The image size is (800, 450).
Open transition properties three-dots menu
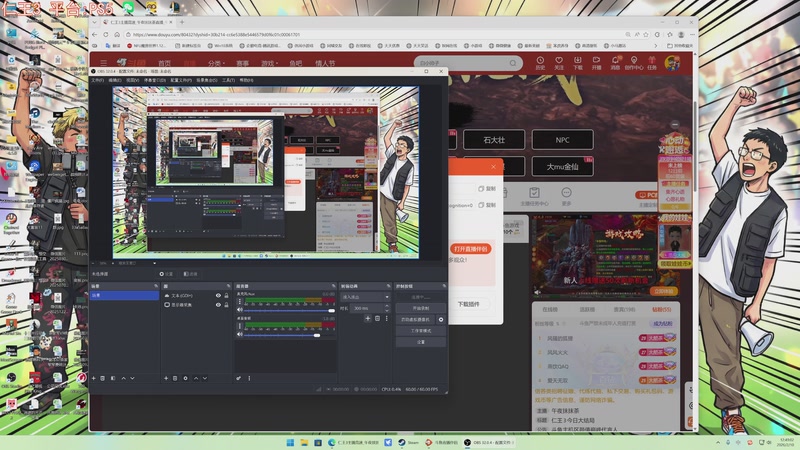(386, 318)
